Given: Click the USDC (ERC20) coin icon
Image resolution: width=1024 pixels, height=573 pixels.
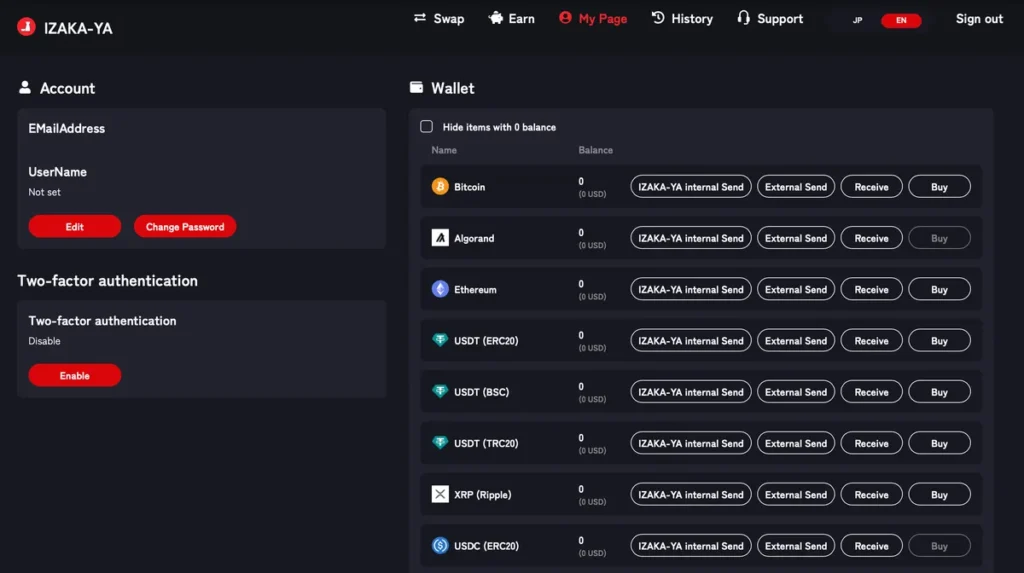Looking at the screenshot, I should [440, 546].
